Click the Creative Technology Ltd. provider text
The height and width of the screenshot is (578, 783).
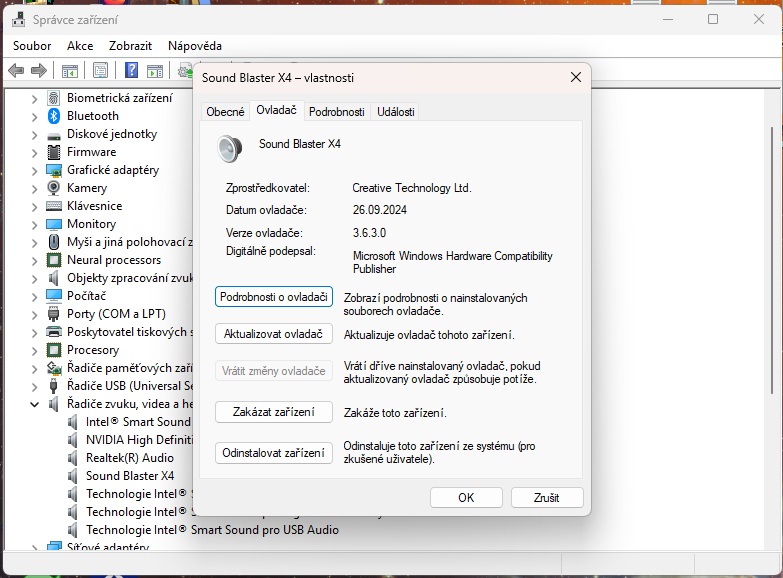click(412, 188)
